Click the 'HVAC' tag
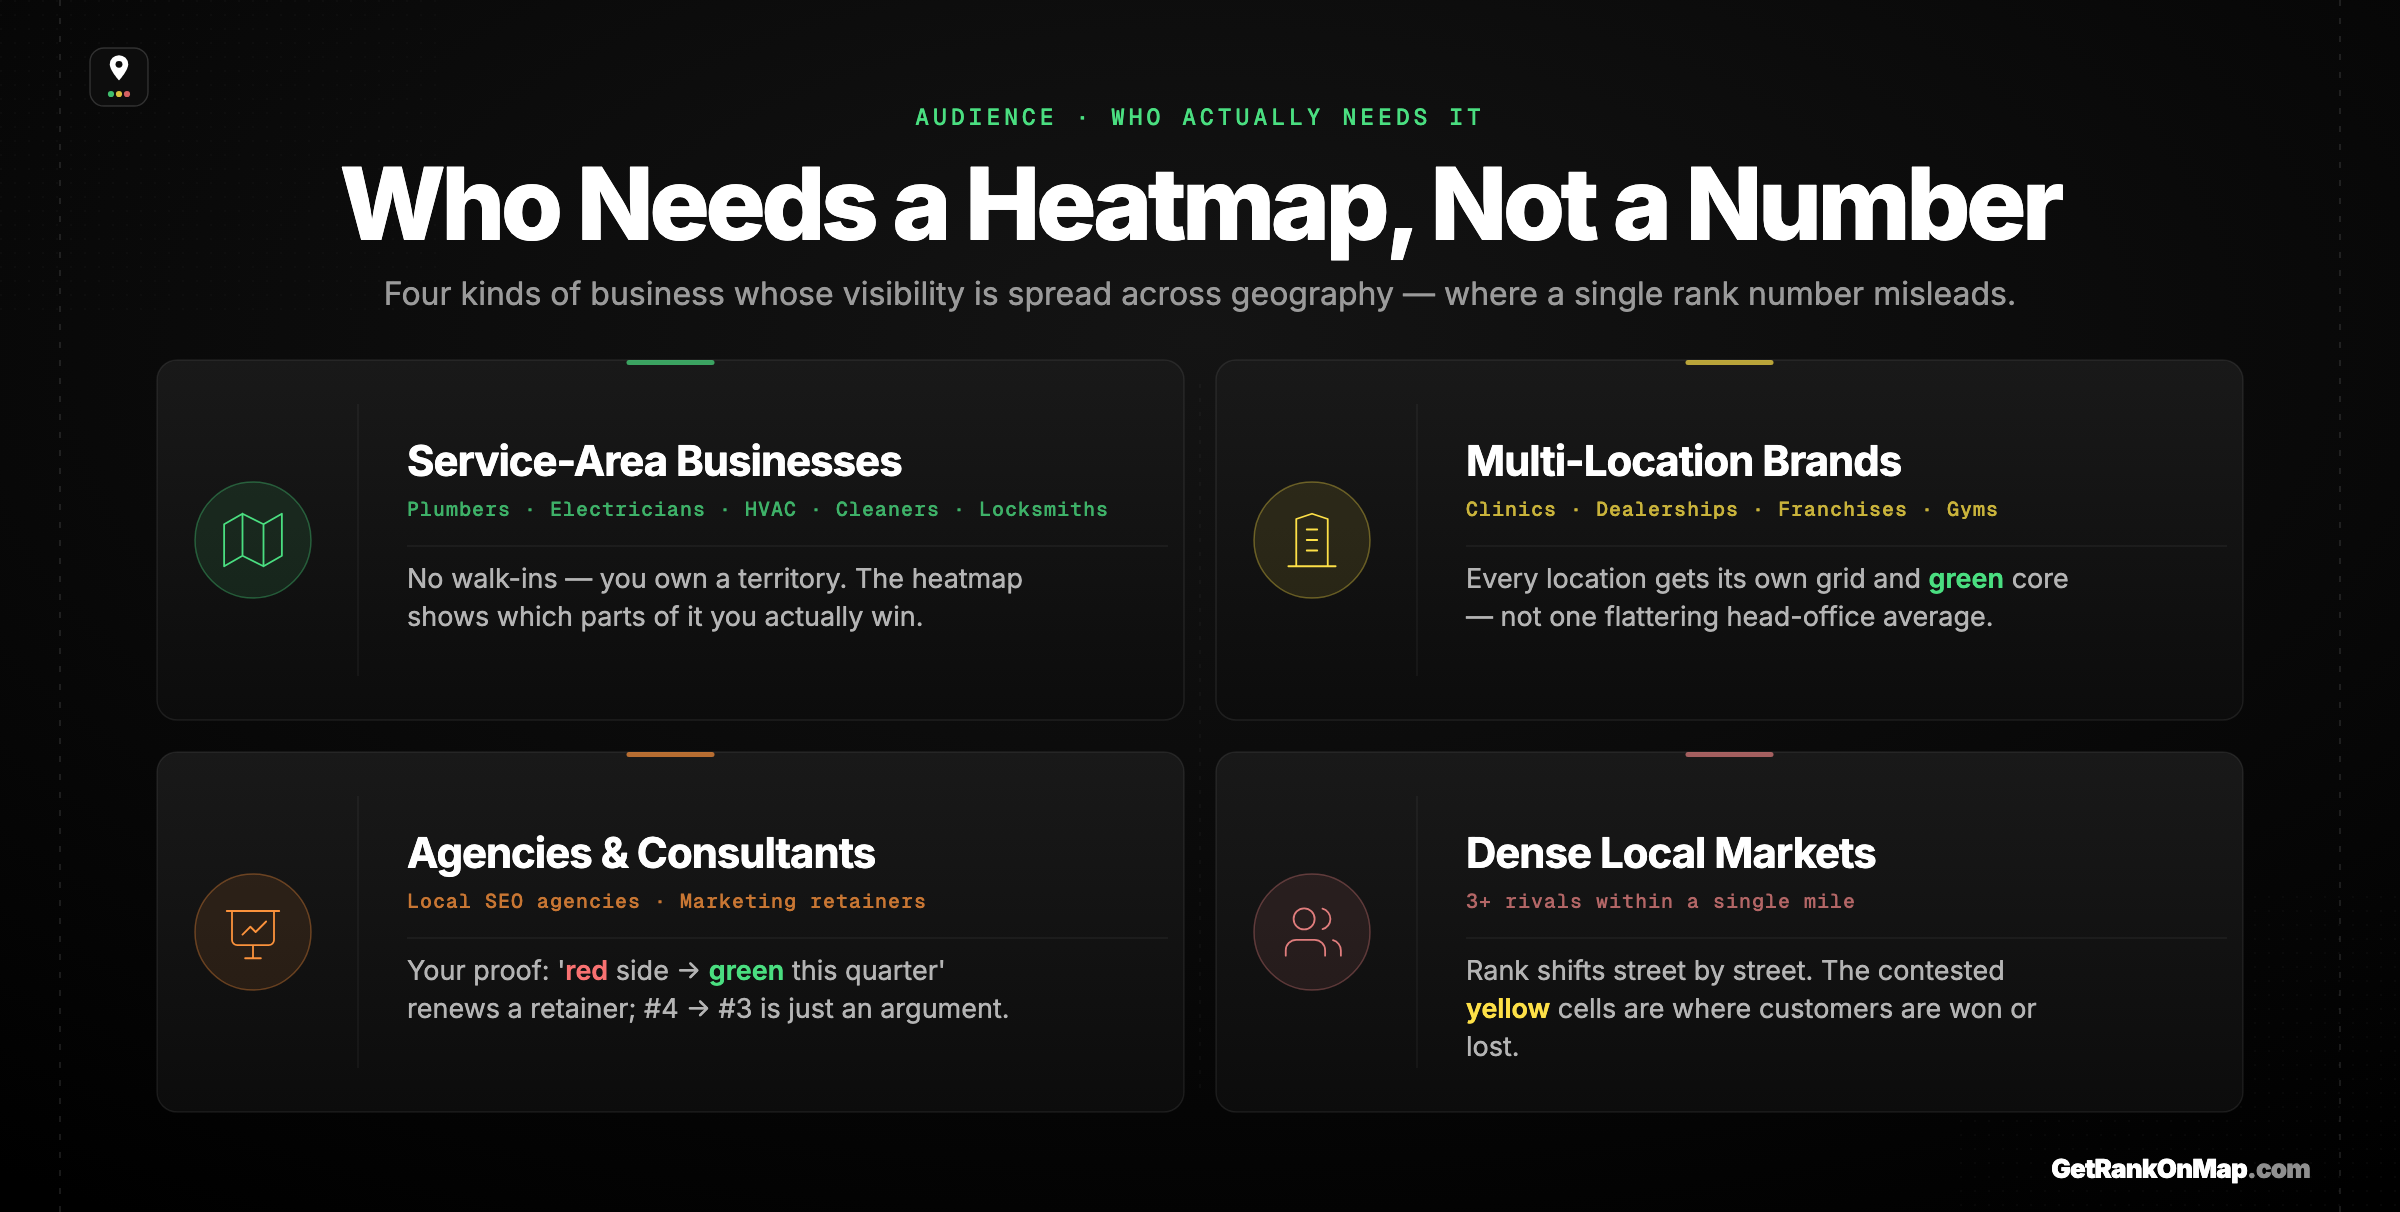Screen dimensions: 2400x1212 tap(770, 509)
